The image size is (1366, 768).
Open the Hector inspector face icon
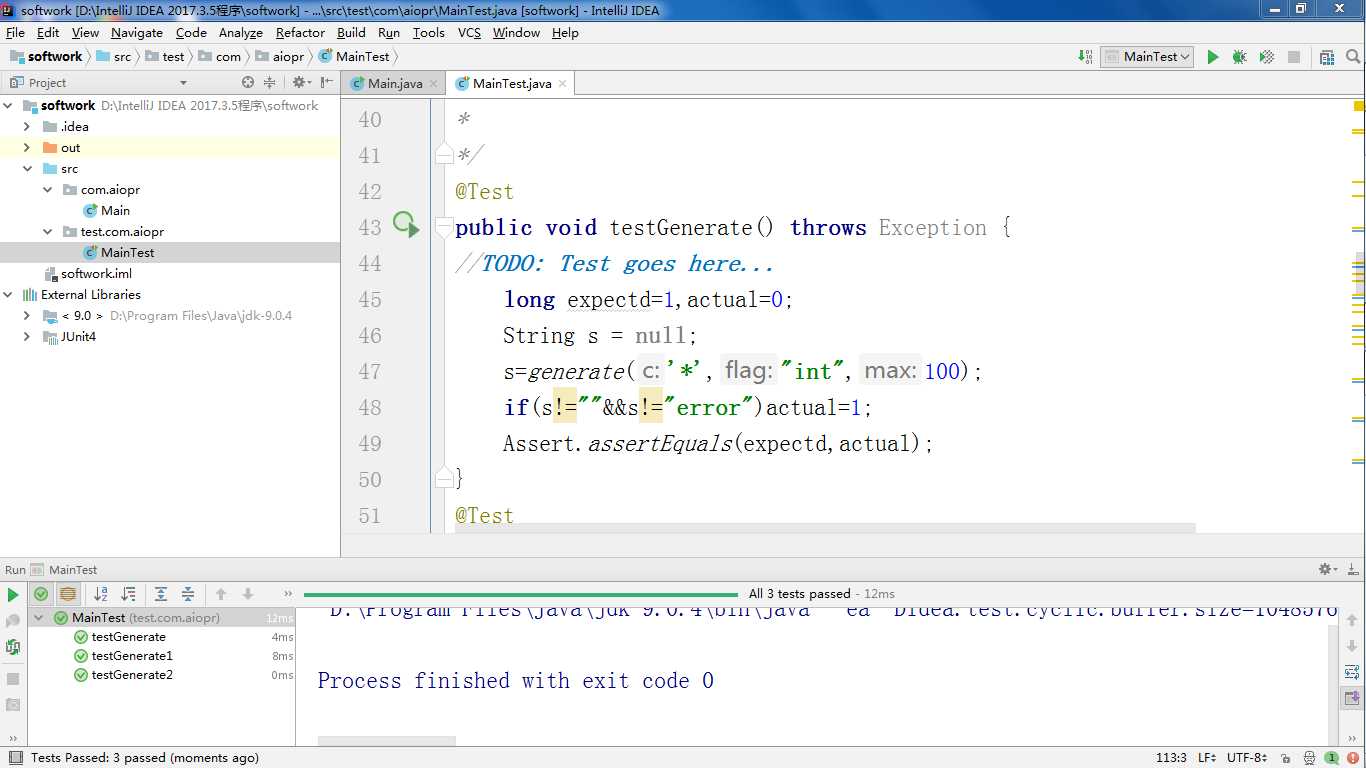pos(1307,758)
